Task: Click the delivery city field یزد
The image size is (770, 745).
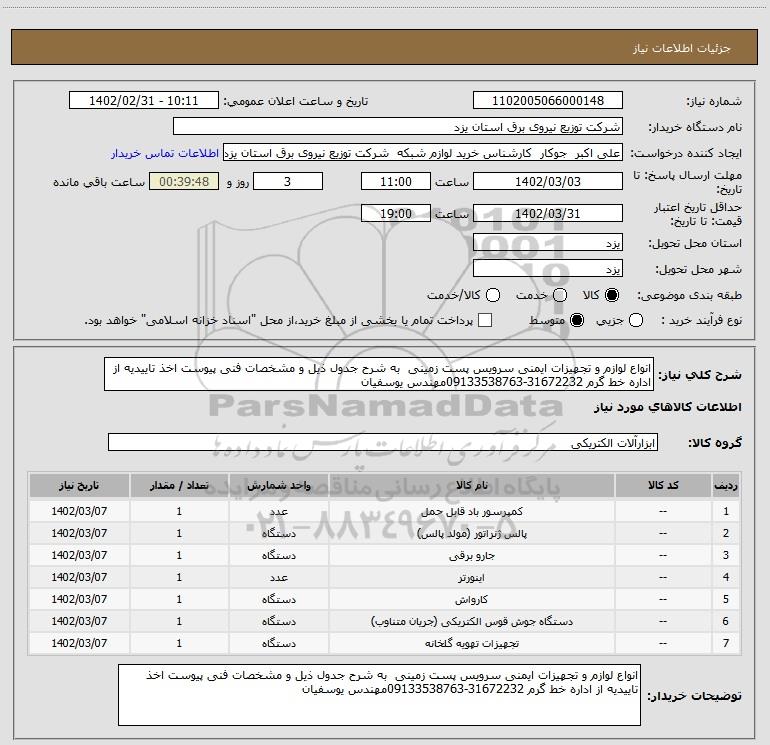Action: [x=548, y=269]
